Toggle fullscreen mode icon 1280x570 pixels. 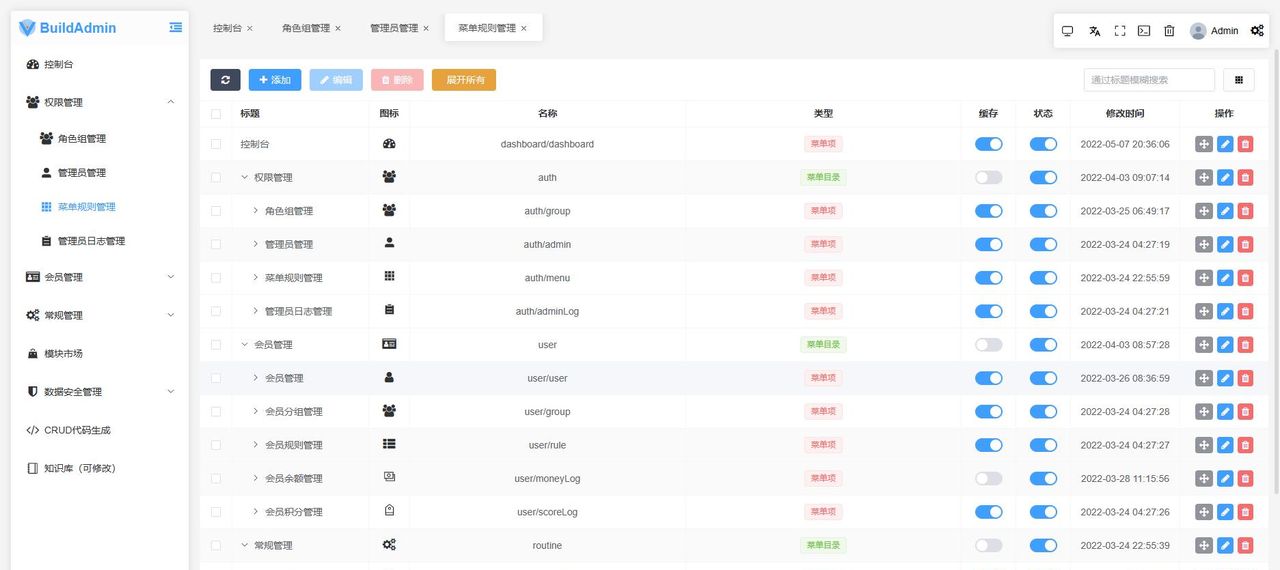1120,31
